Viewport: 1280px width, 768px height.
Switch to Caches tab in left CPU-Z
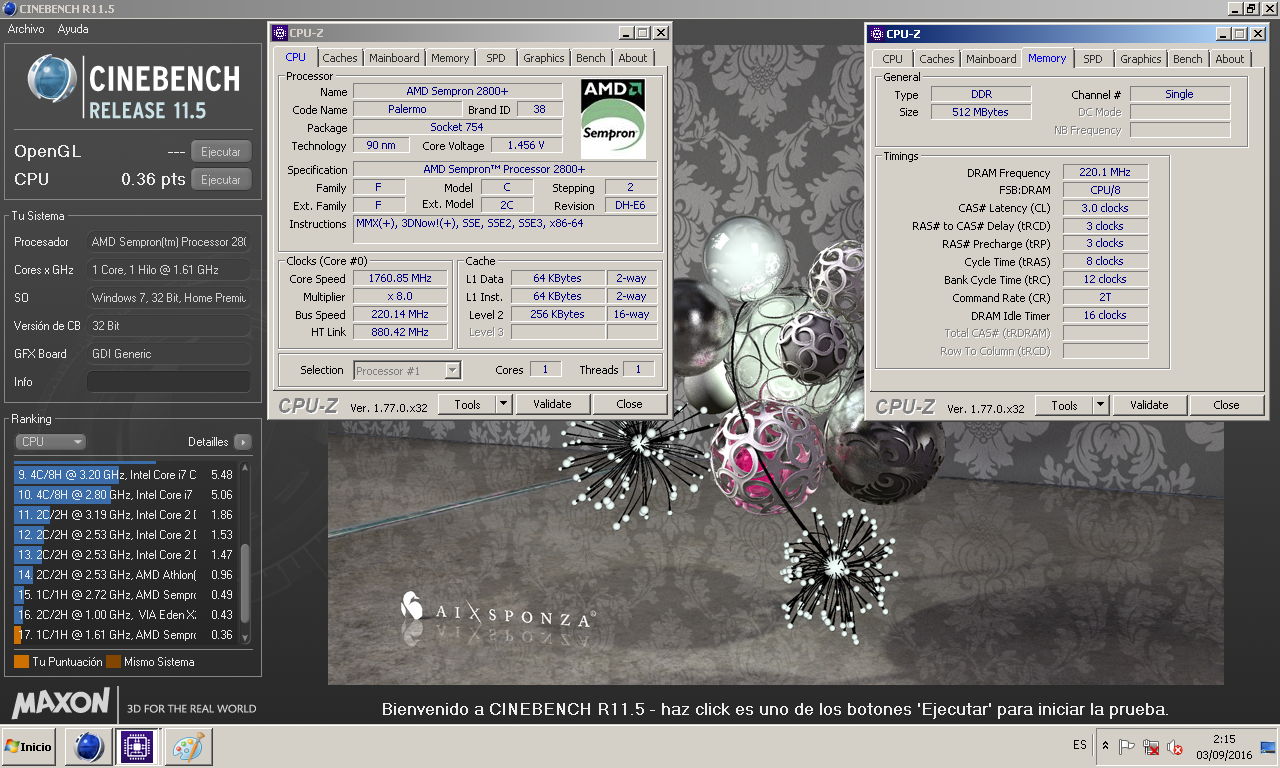(x=340, y=58)
